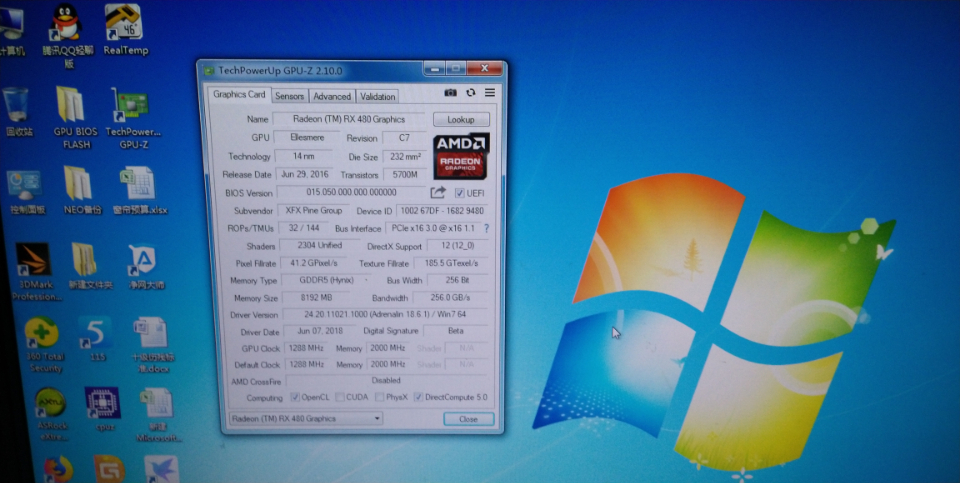Toggle the DirectCompute 5.0 checkbox

(418, 397)
